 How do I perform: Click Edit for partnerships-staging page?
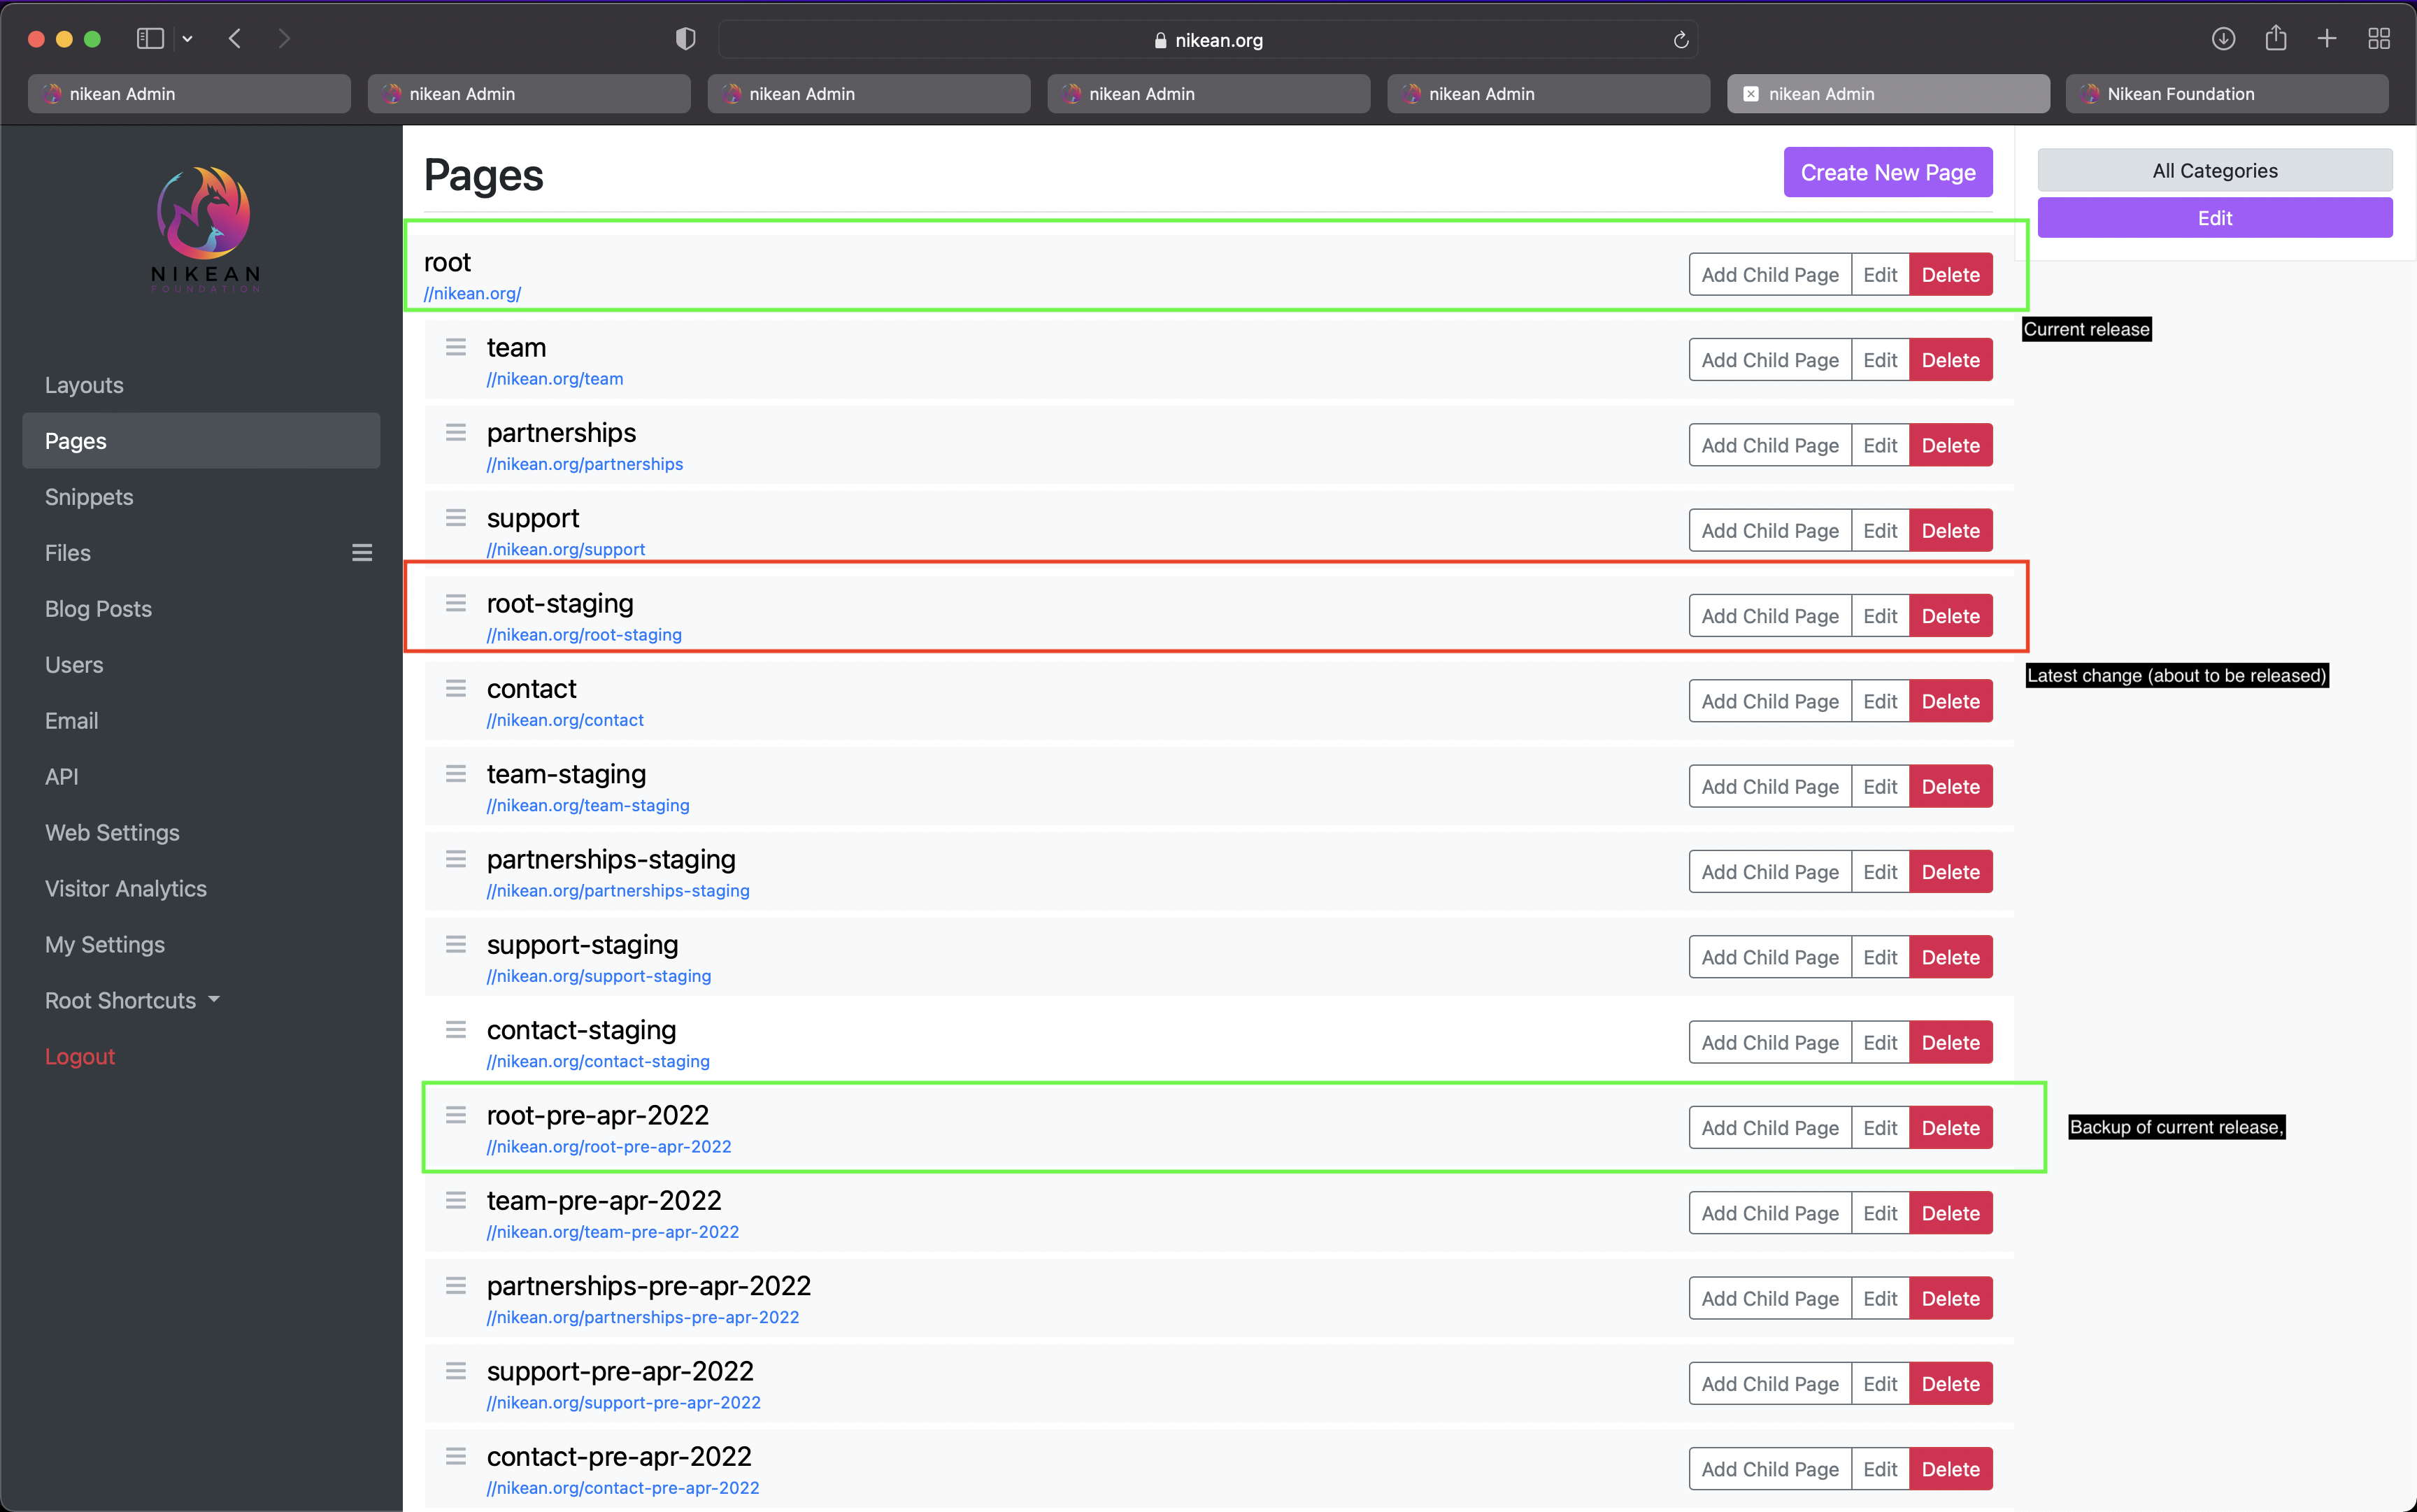click(1880, 872)
